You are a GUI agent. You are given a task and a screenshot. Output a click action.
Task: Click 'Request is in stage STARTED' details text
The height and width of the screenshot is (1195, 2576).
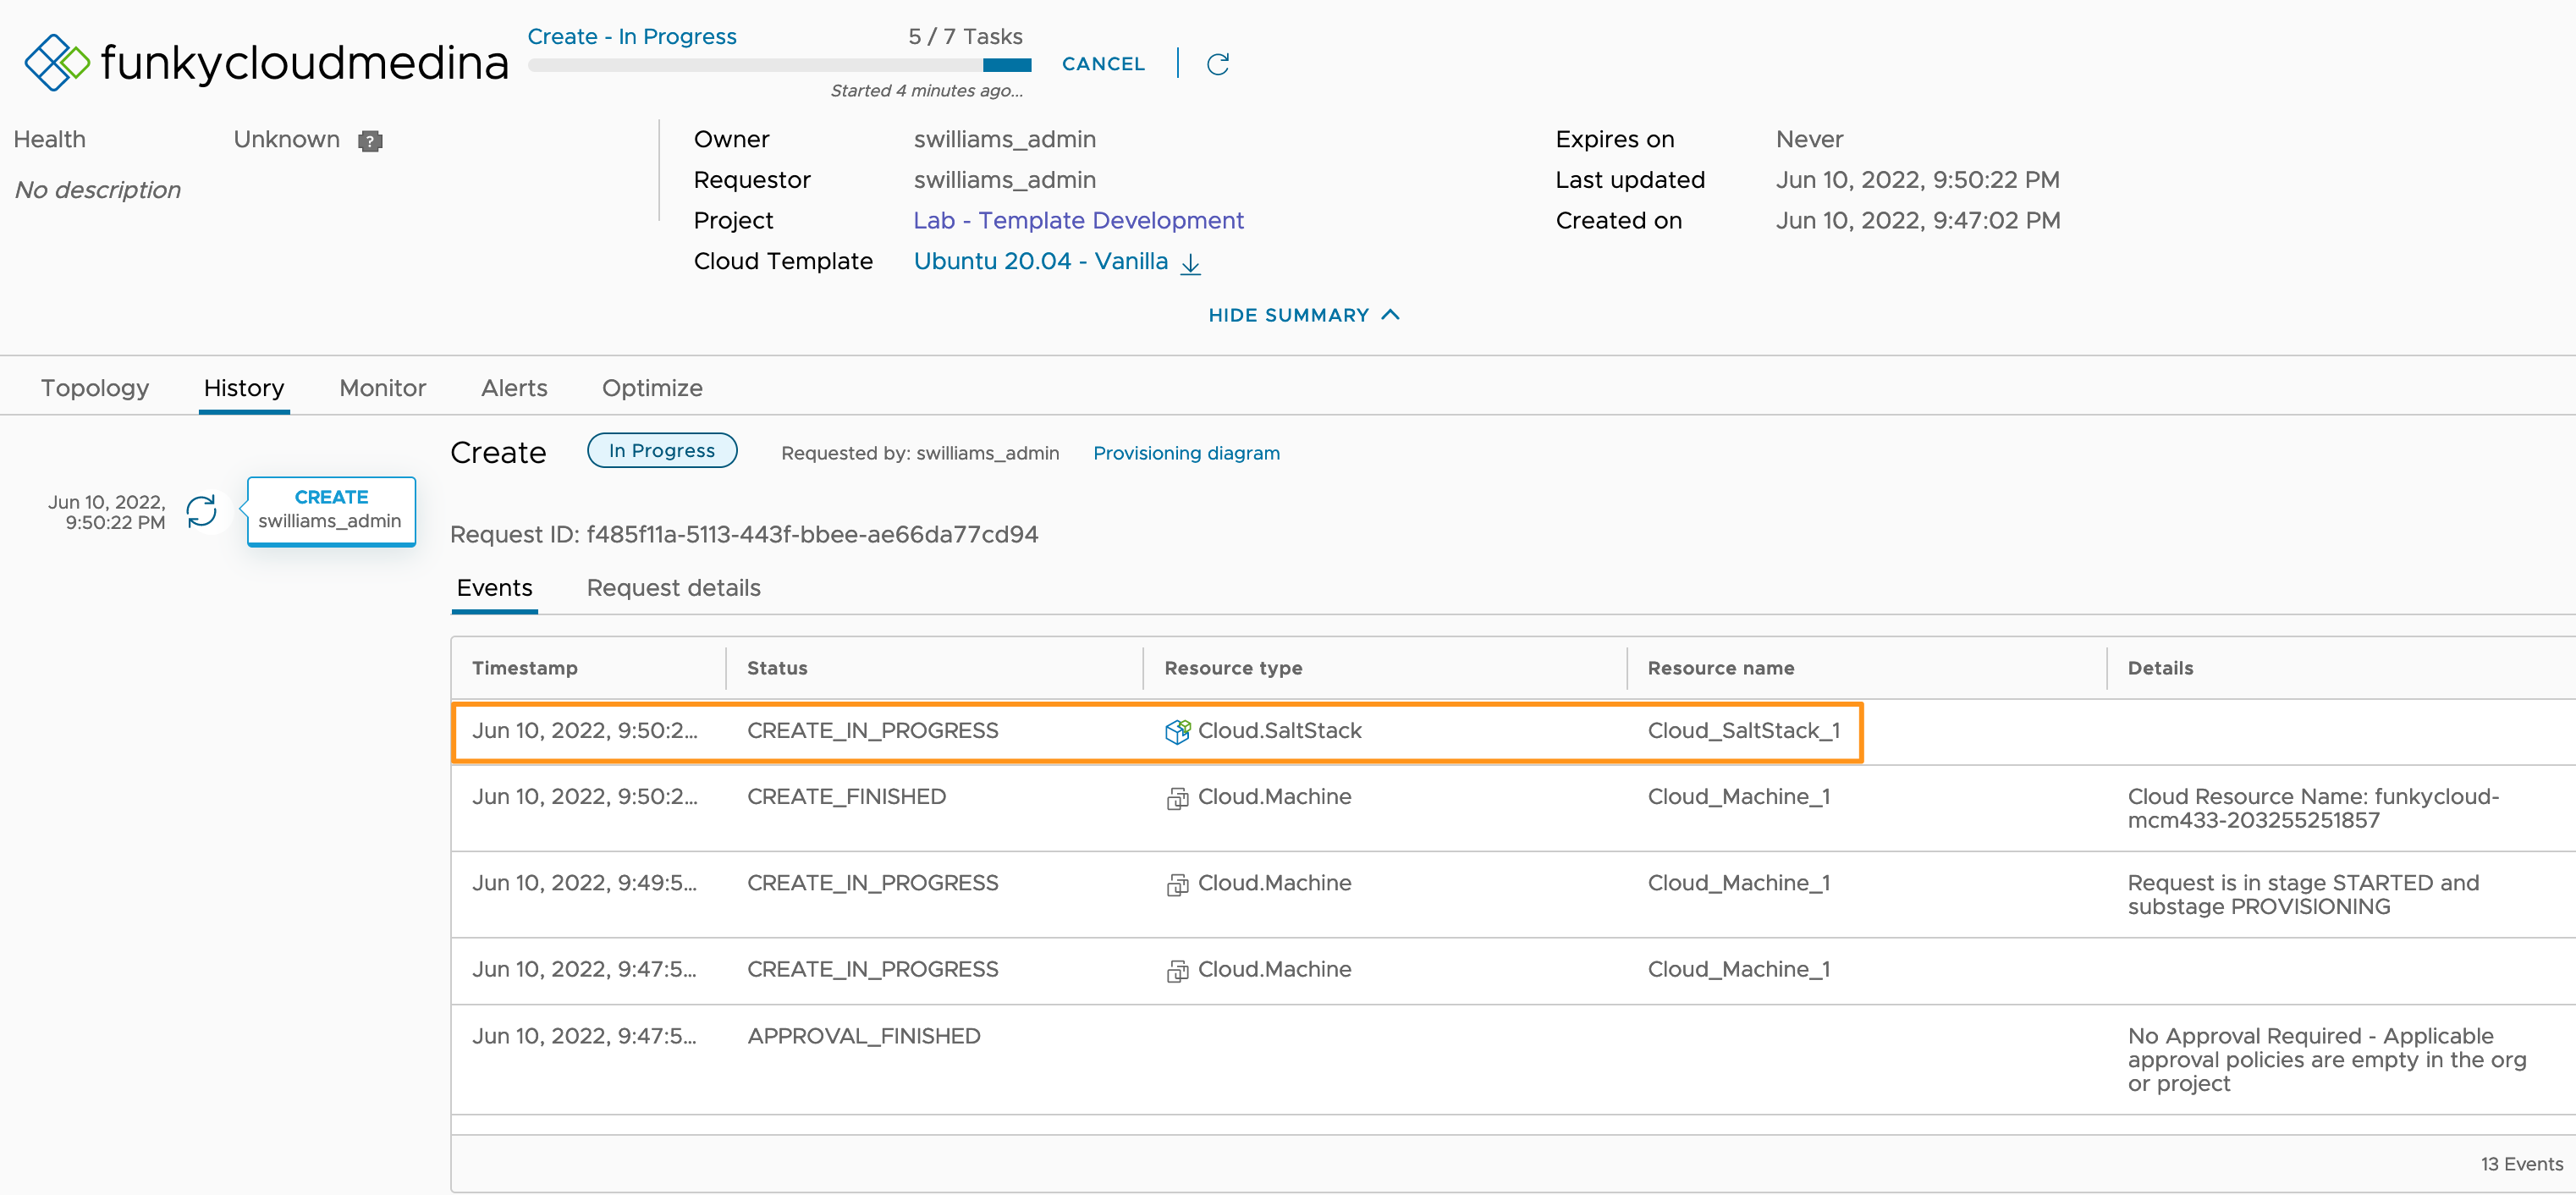tap(2303, 895)
